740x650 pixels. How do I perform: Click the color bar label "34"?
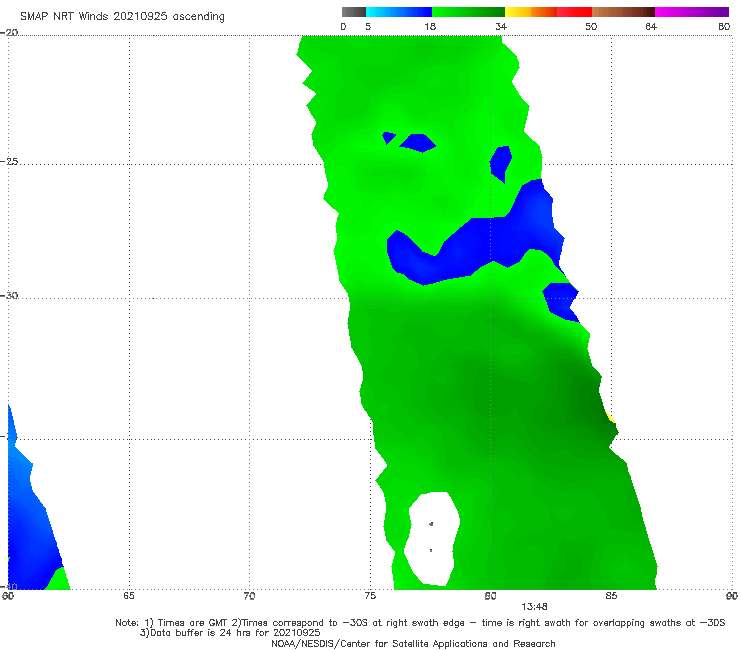click(501, 27)
